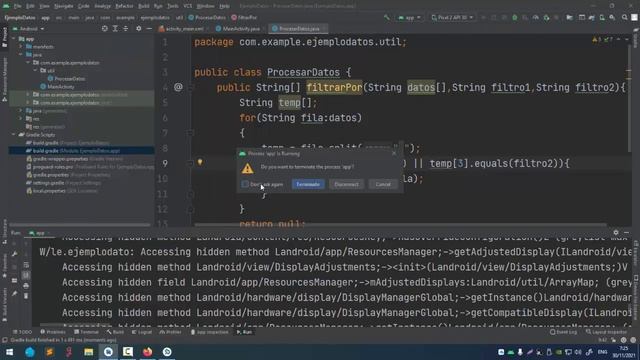Open the app run configuration dropdown

click(409, 18)
